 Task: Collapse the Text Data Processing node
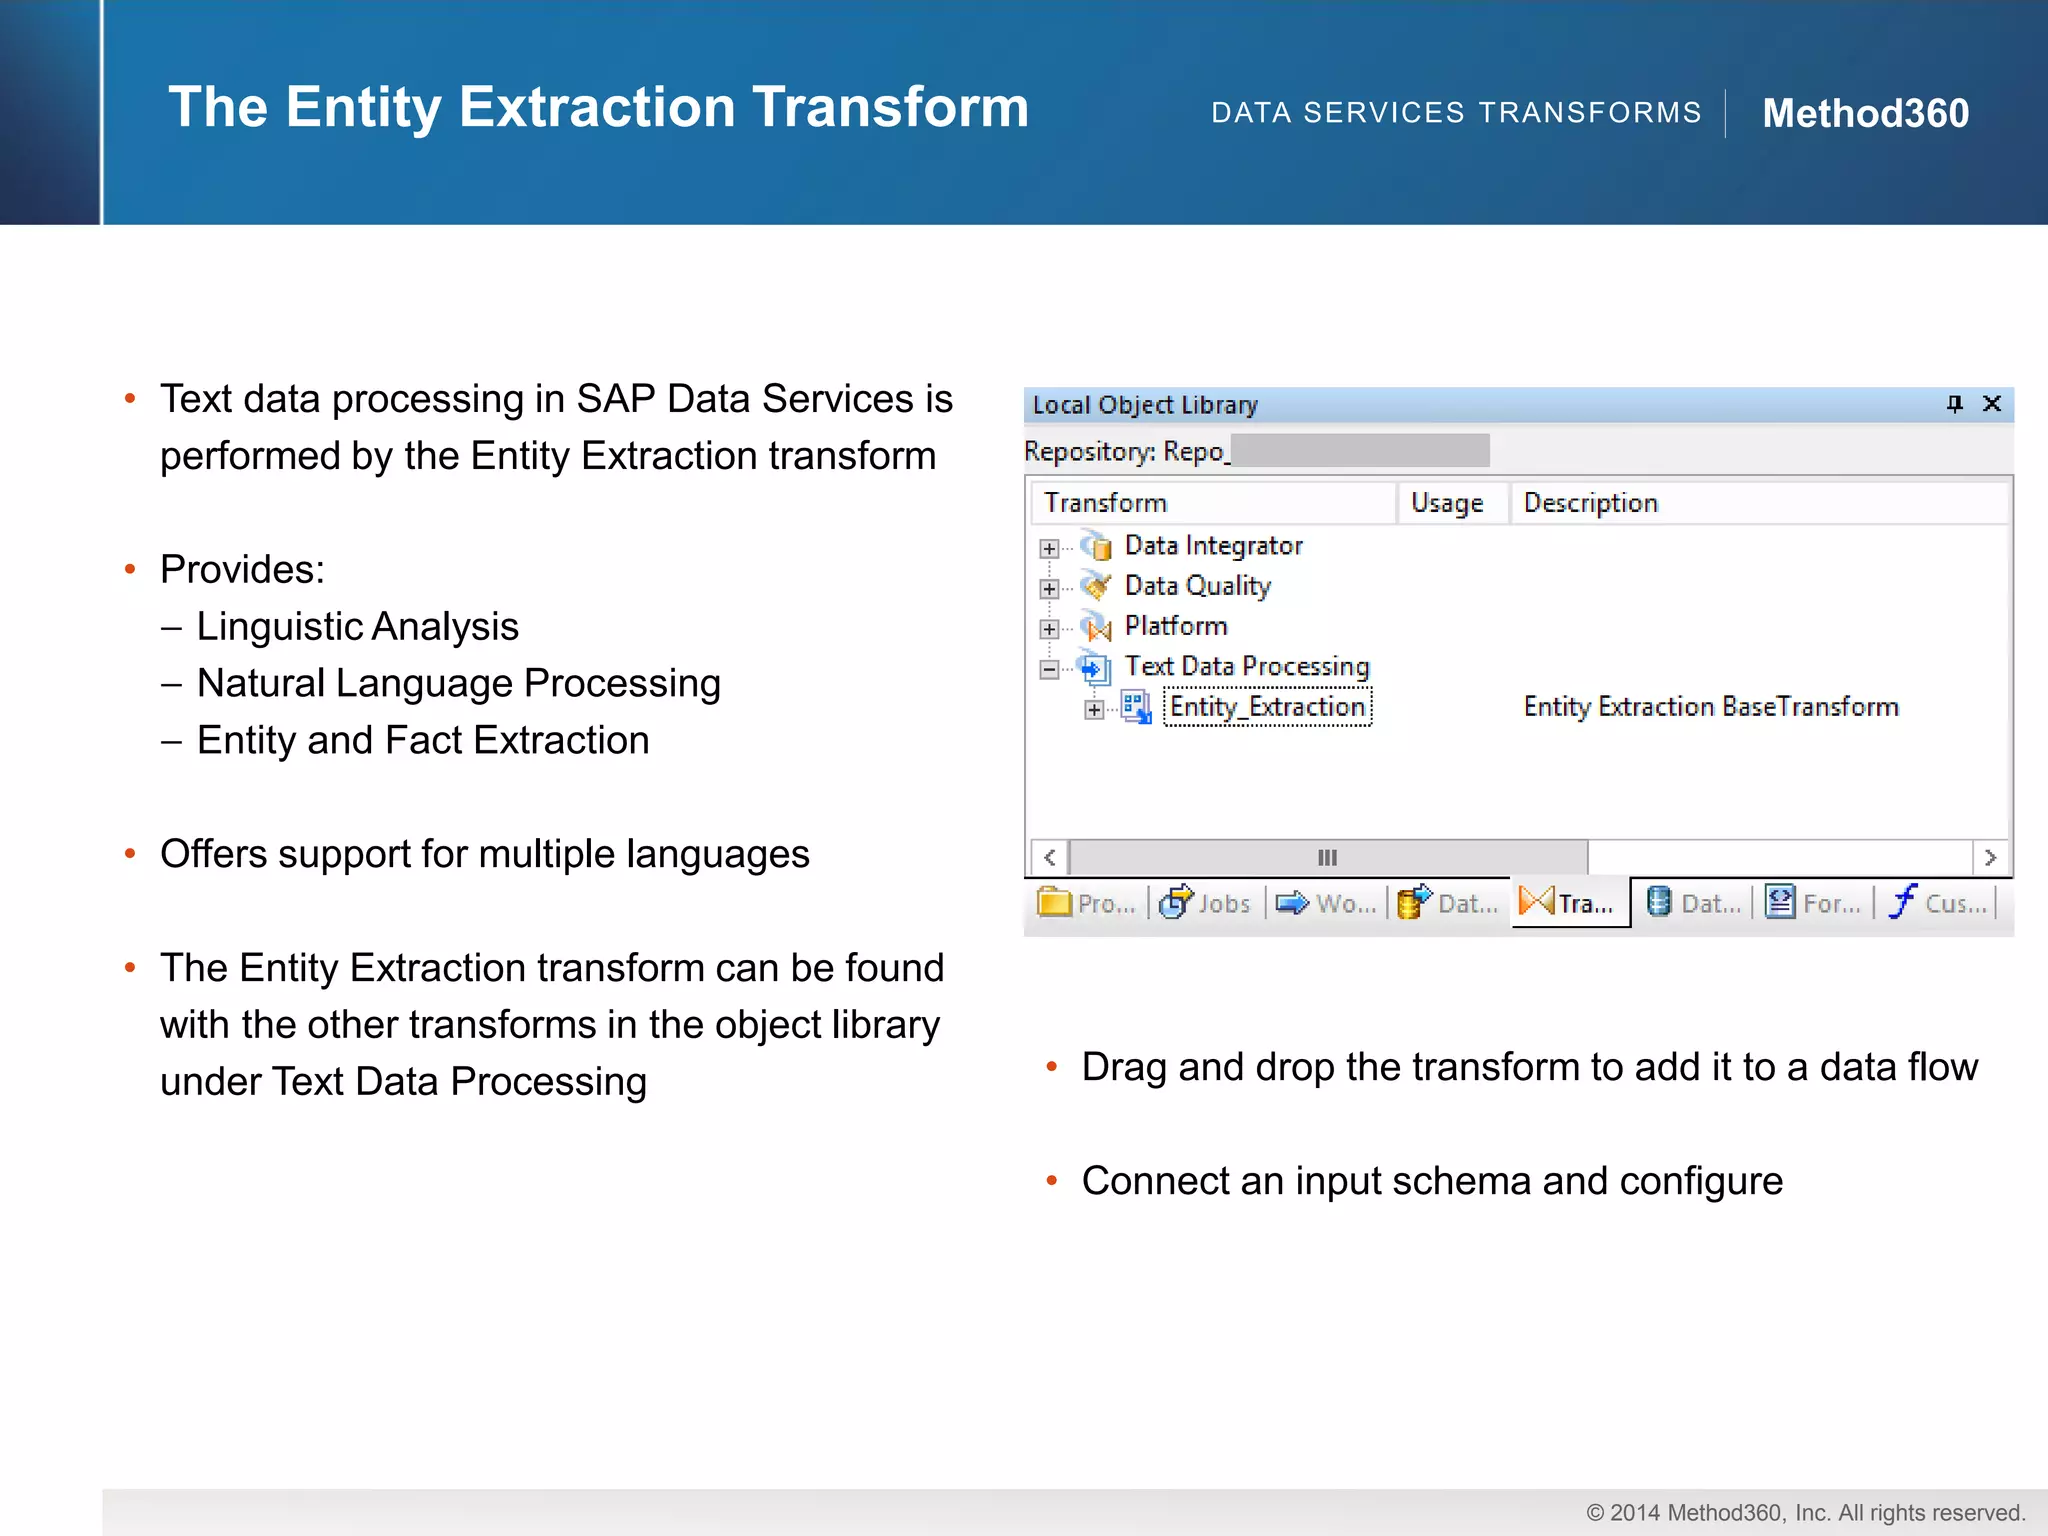1049,669
